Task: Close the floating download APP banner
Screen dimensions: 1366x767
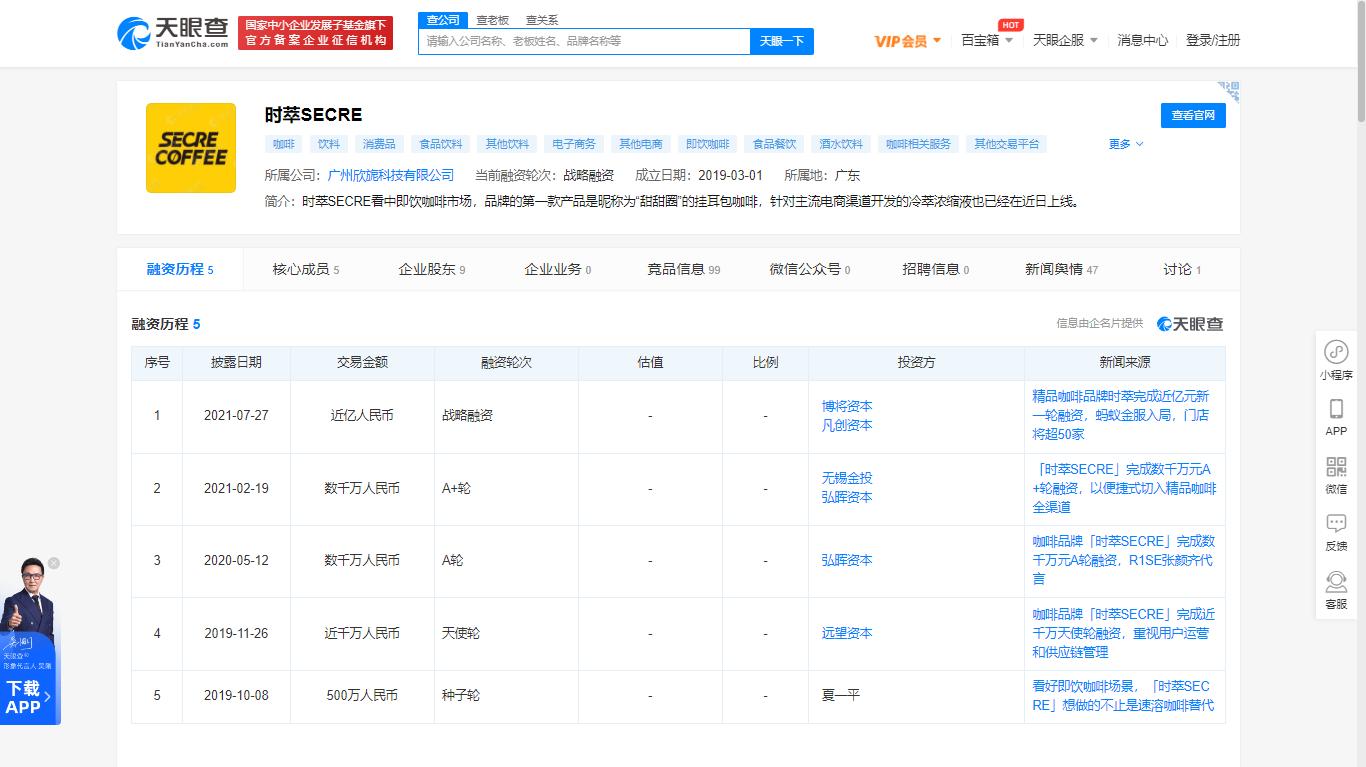Action: (x=54, y=563)
